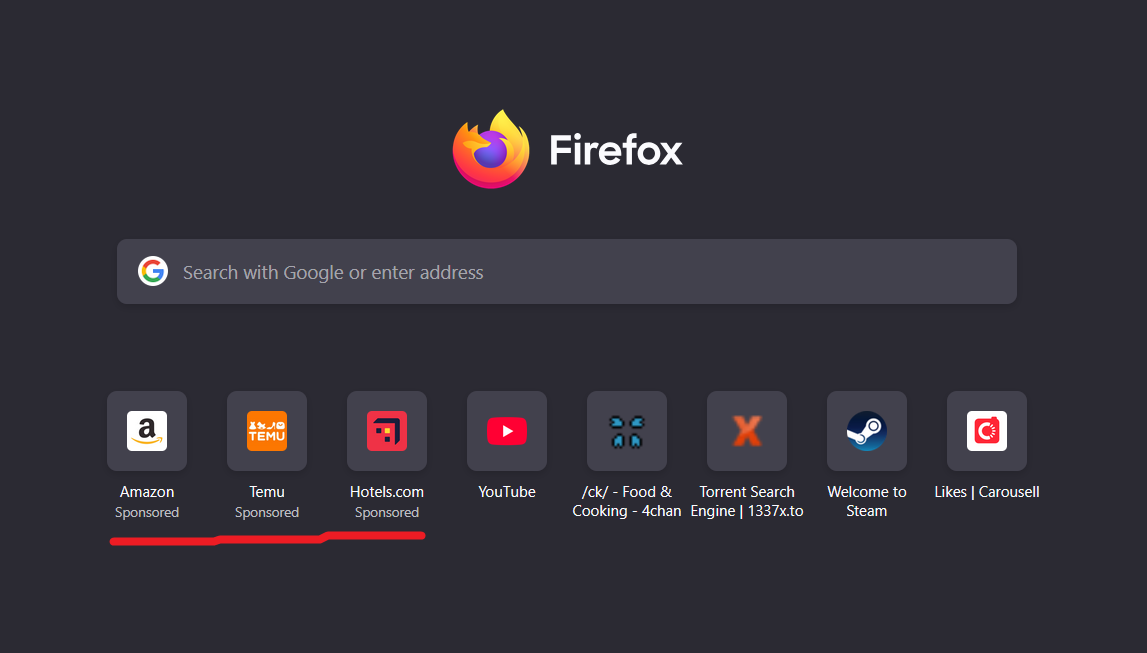
Task: Open the YouTube shortcut tile
Action: click(507, 431)
